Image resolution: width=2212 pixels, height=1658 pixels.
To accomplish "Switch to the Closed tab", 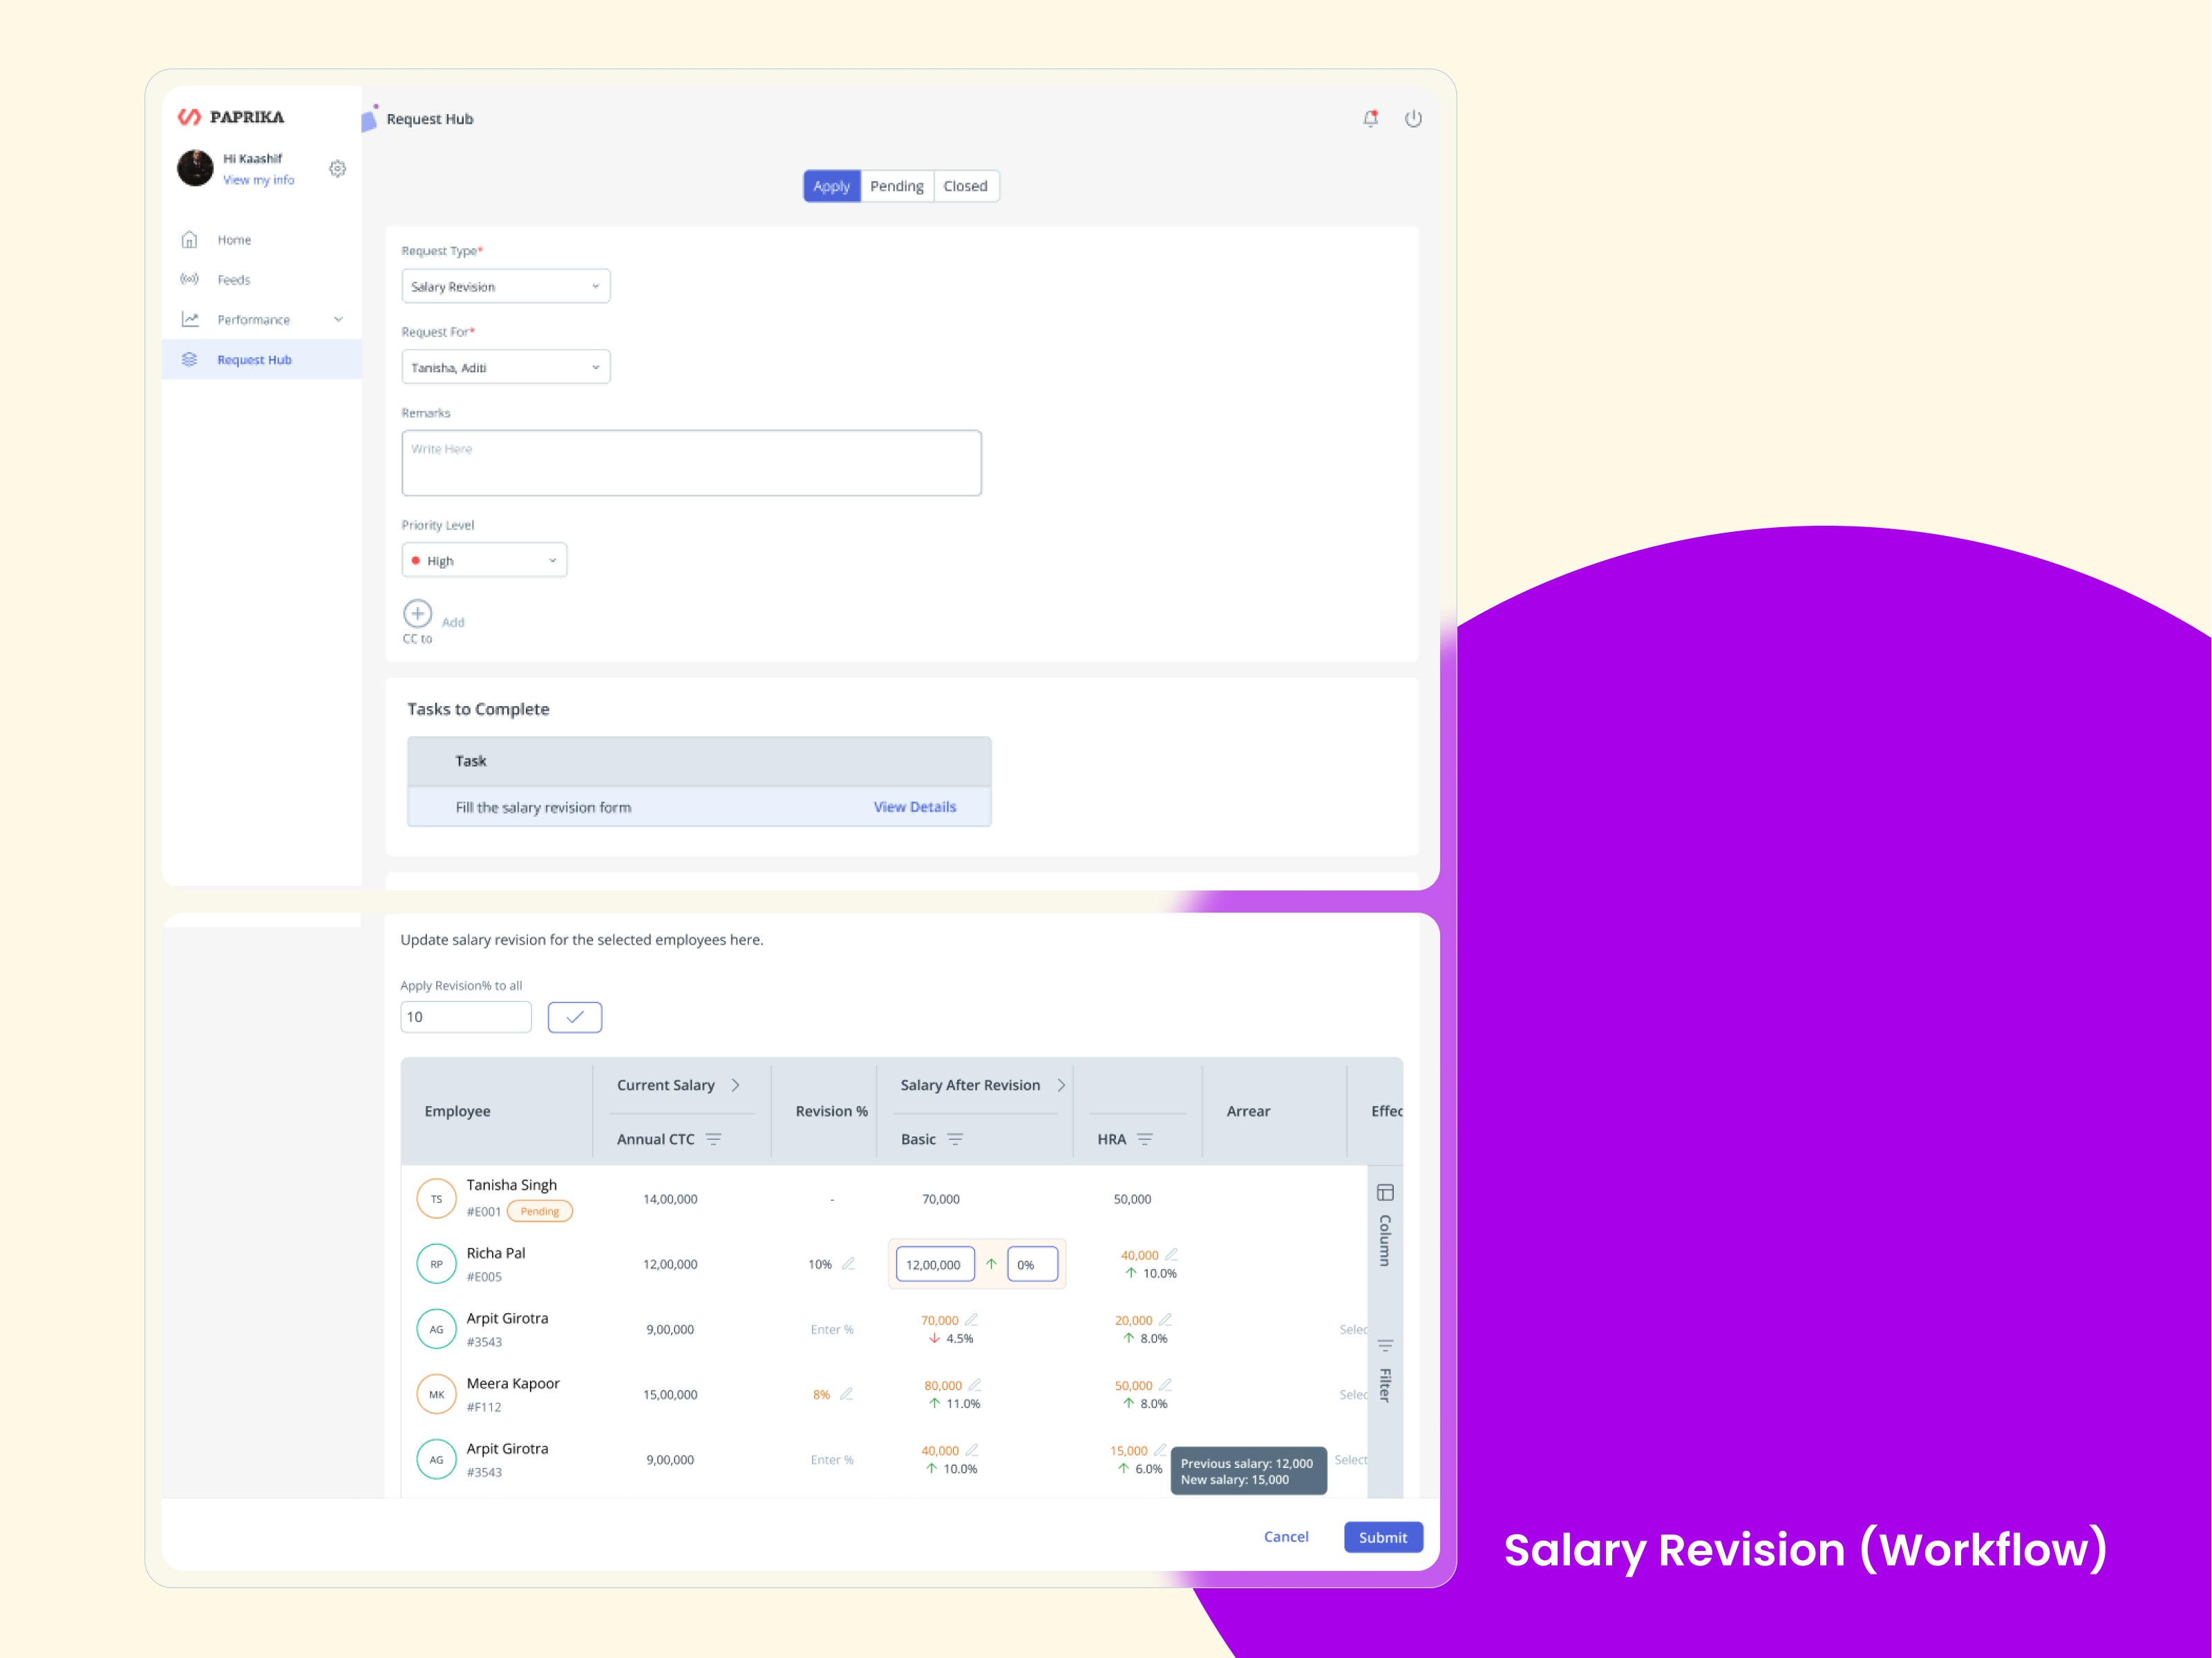I will (965, 186).
